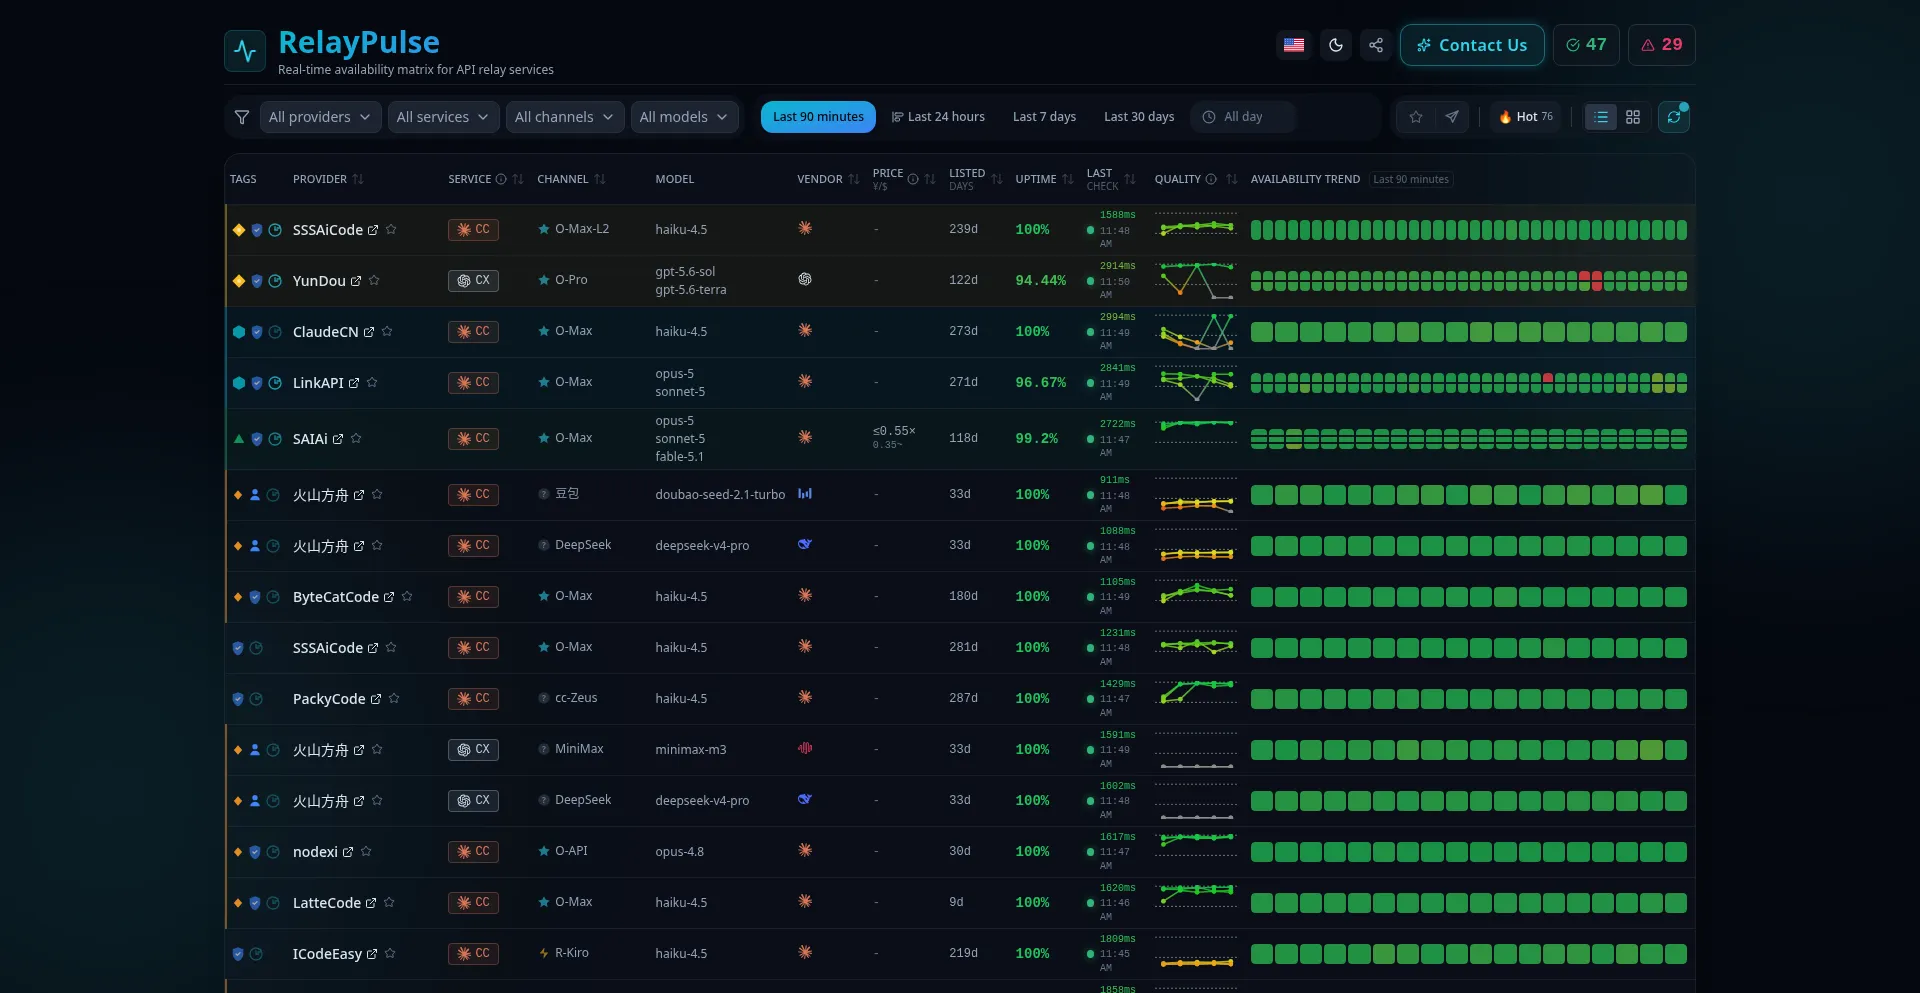
Task: Click the QUALITY column info icon
Action: (1211, 179)
